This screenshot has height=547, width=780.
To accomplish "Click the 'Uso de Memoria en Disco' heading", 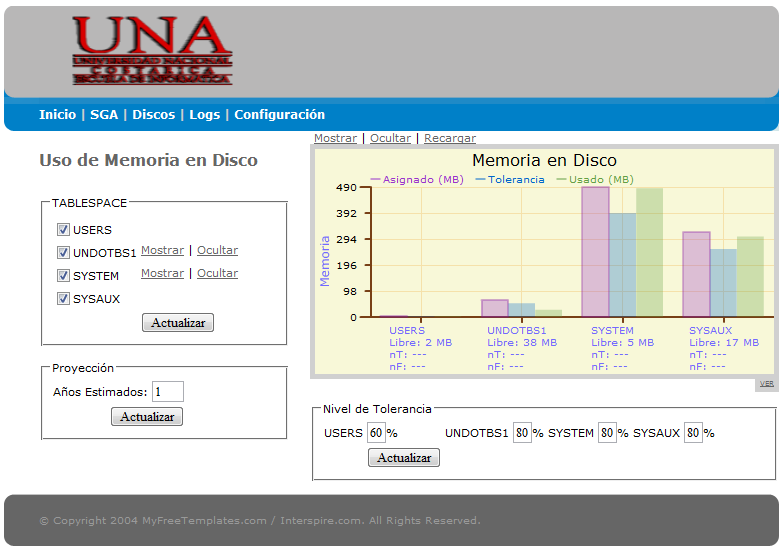I will pos(148,160).
